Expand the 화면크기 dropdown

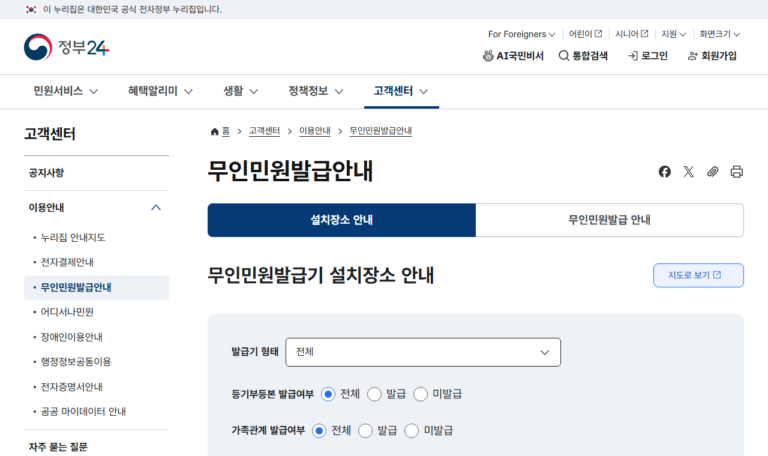tap(720, 34)
